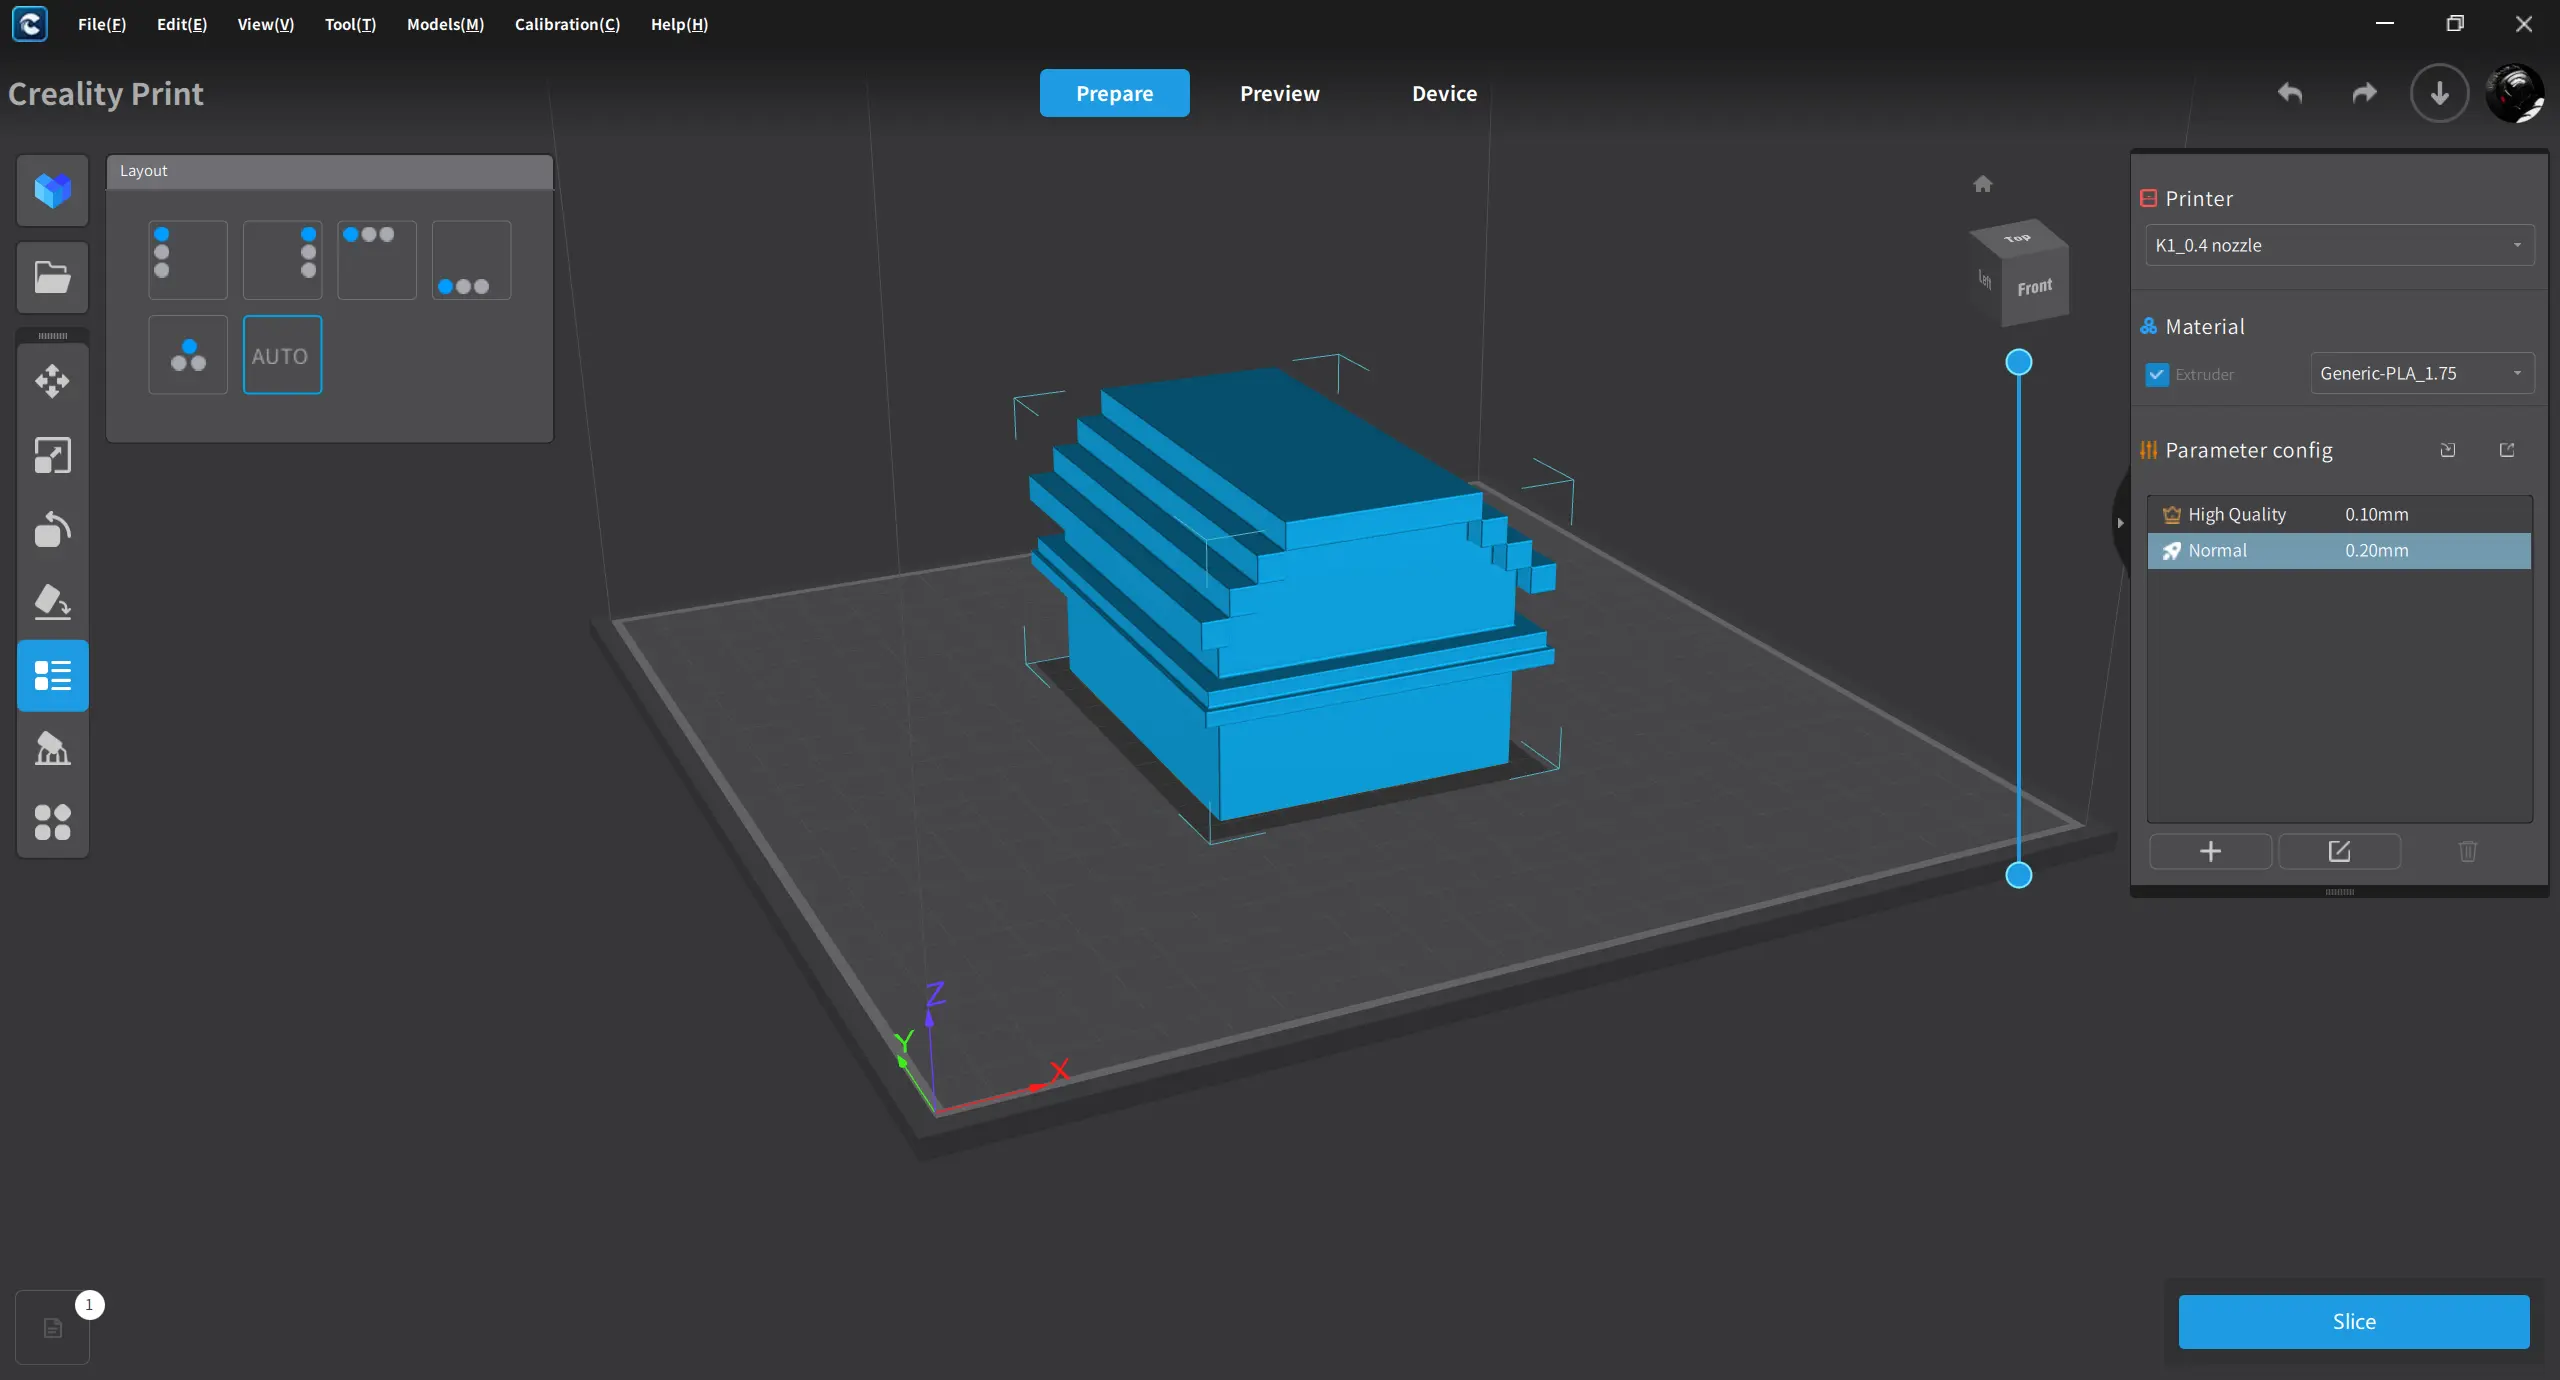Click the left toolbar drag handle
The height and width of the screenshot is (1380, 2560).
click(53, 336)
